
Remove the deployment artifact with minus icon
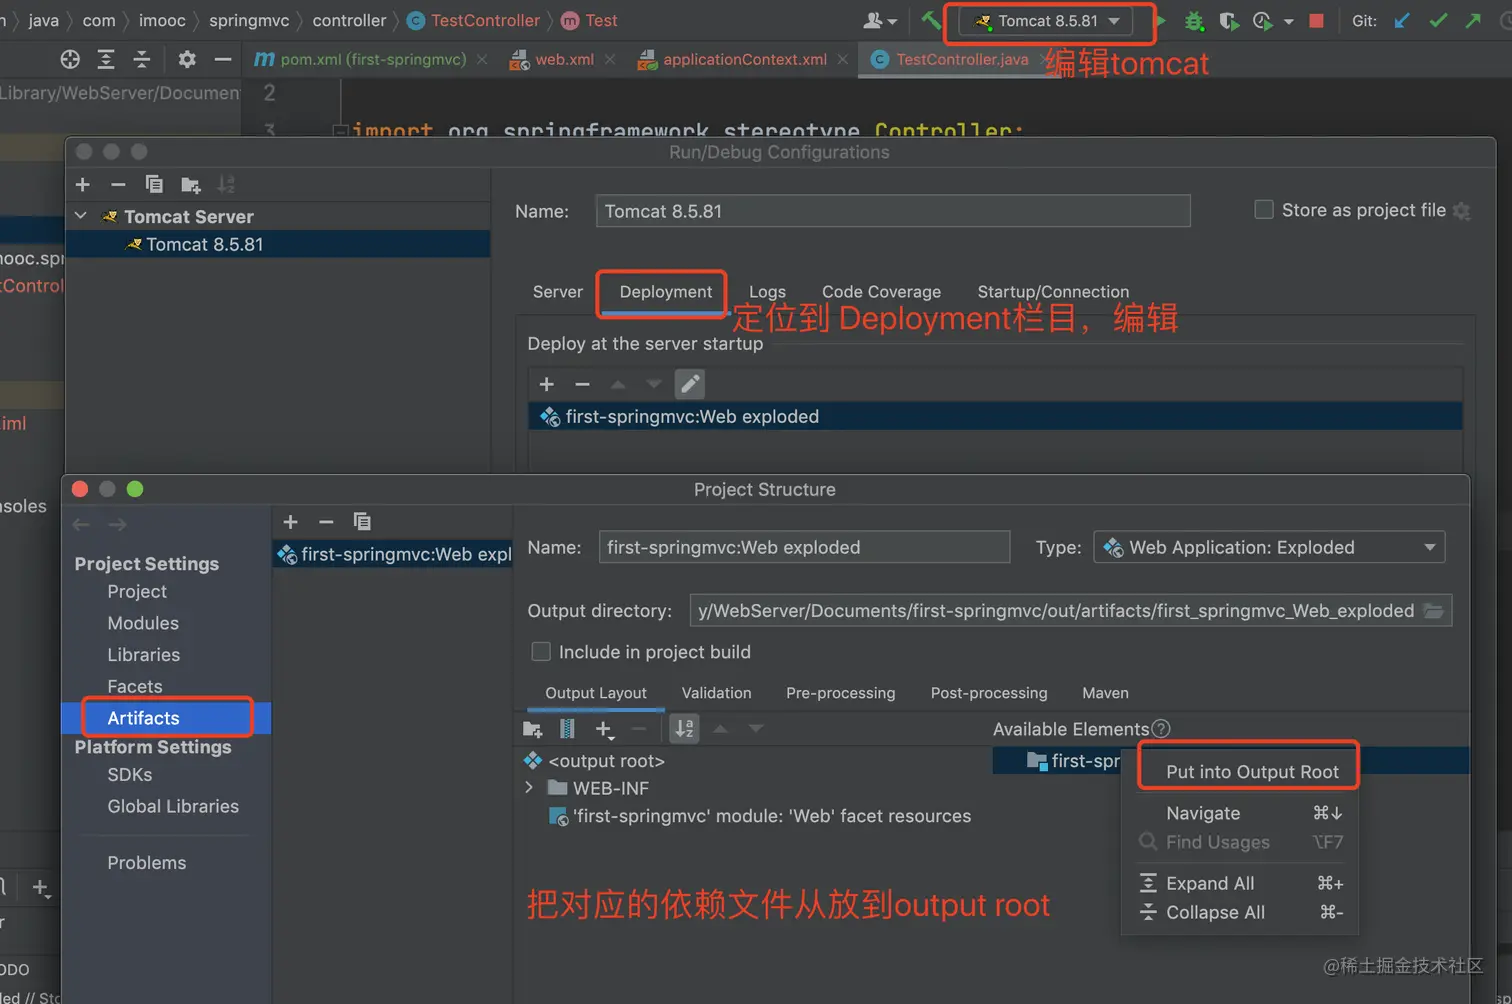(582, 384)
